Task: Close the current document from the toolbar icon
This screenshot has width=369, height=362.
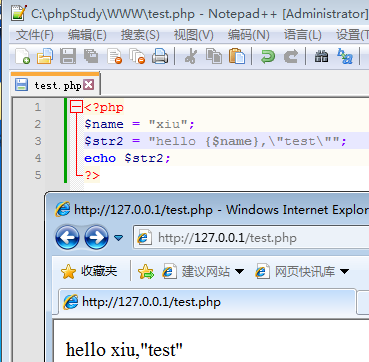Action: (x=114, y=56)
